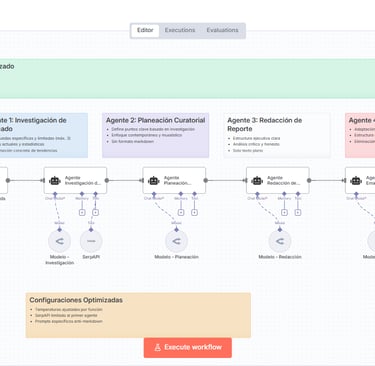Select the Agente 1: Investigación sticky heading

pos(33,124)
